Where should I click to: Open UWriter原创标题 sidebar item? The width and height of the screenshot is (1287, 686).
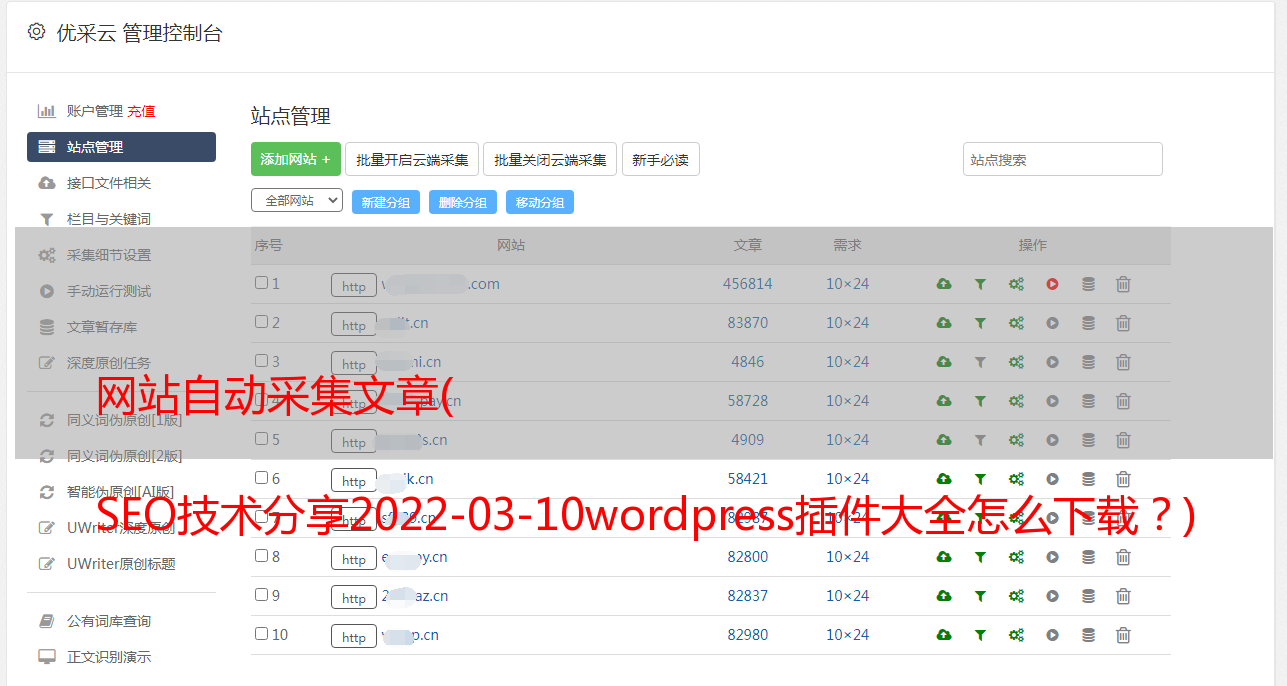pyautogui.click(x=121, y=564)
